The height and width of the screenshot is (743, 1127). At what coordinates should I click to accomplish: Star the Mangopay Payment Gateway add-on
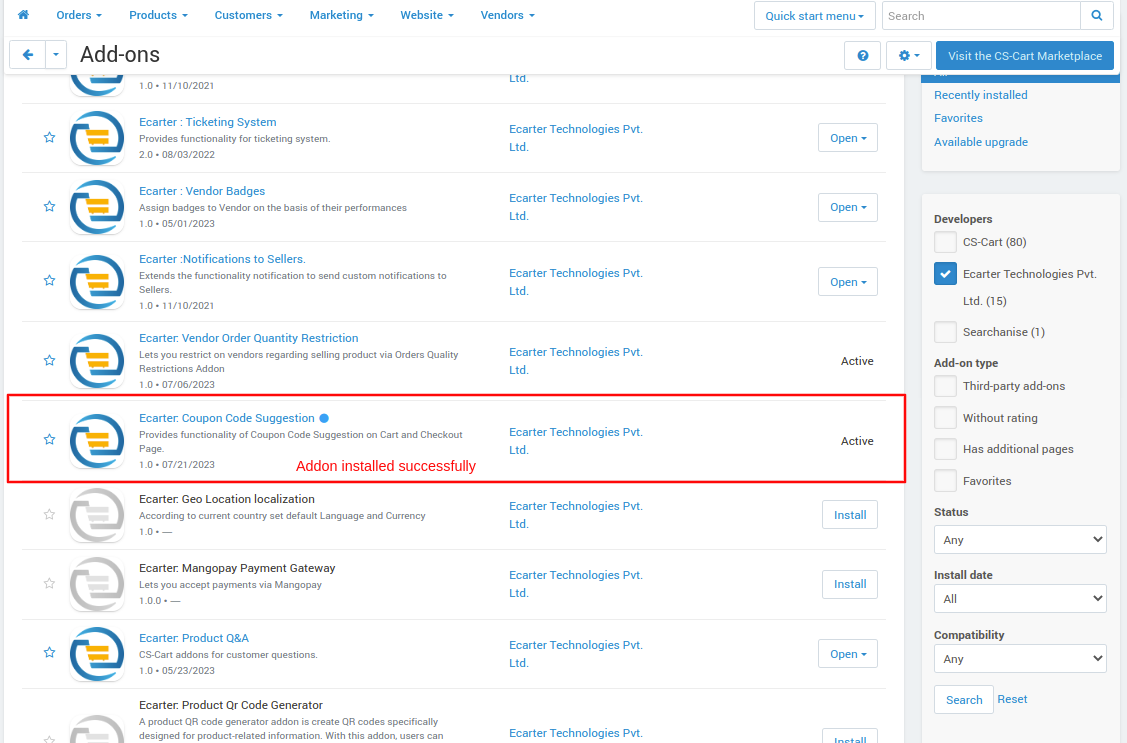tap(49, 583)
